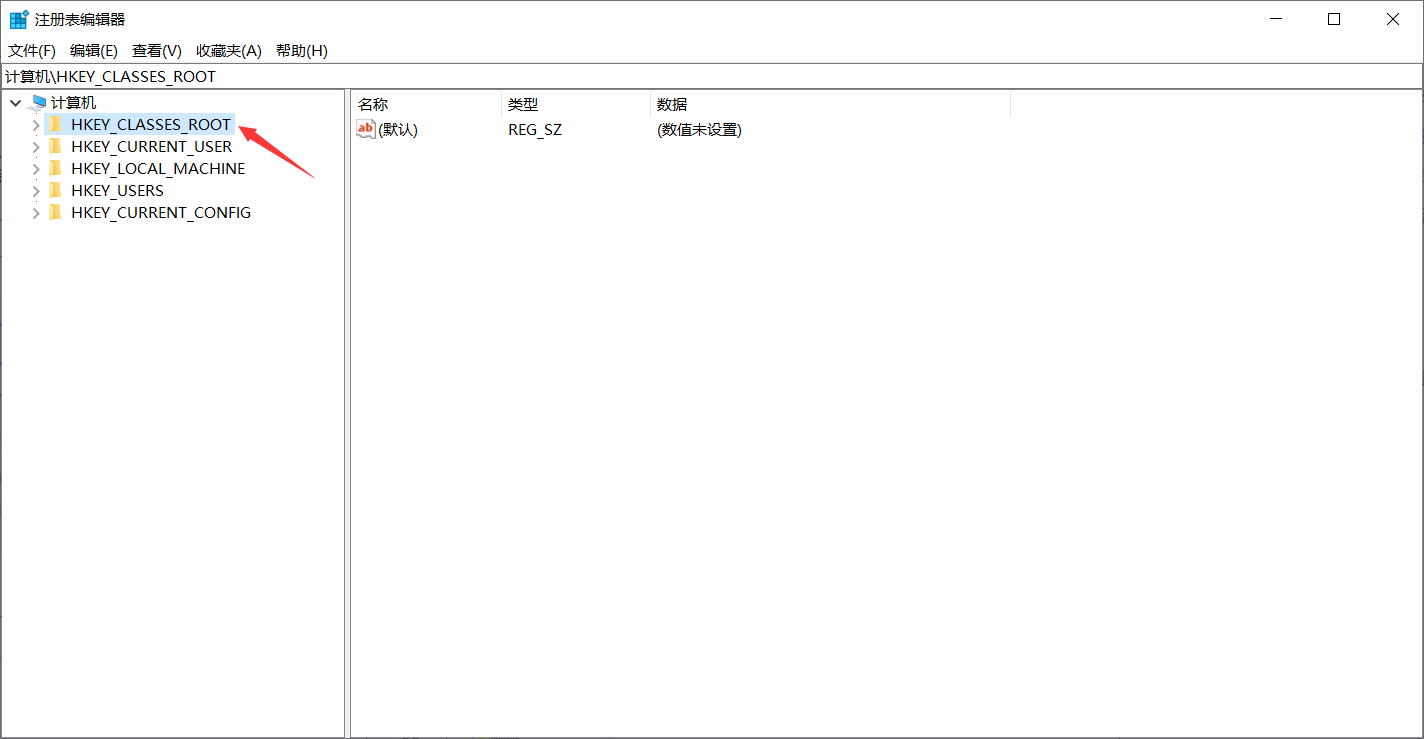Select the HKEY_CLASSES_ROOT key
This screenshot has height=739, width=1424.
(x=151, y=124)
